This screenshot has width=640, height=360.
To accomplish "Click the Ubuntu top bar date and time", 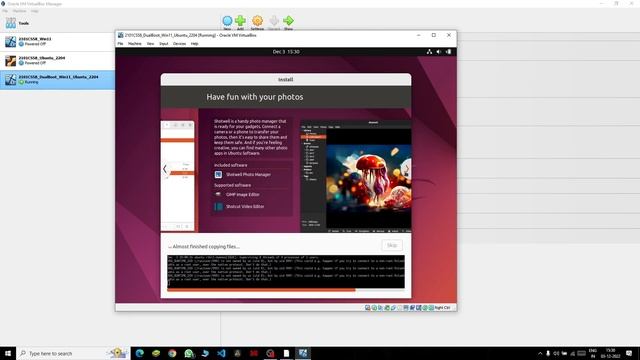I will [286, 52].
